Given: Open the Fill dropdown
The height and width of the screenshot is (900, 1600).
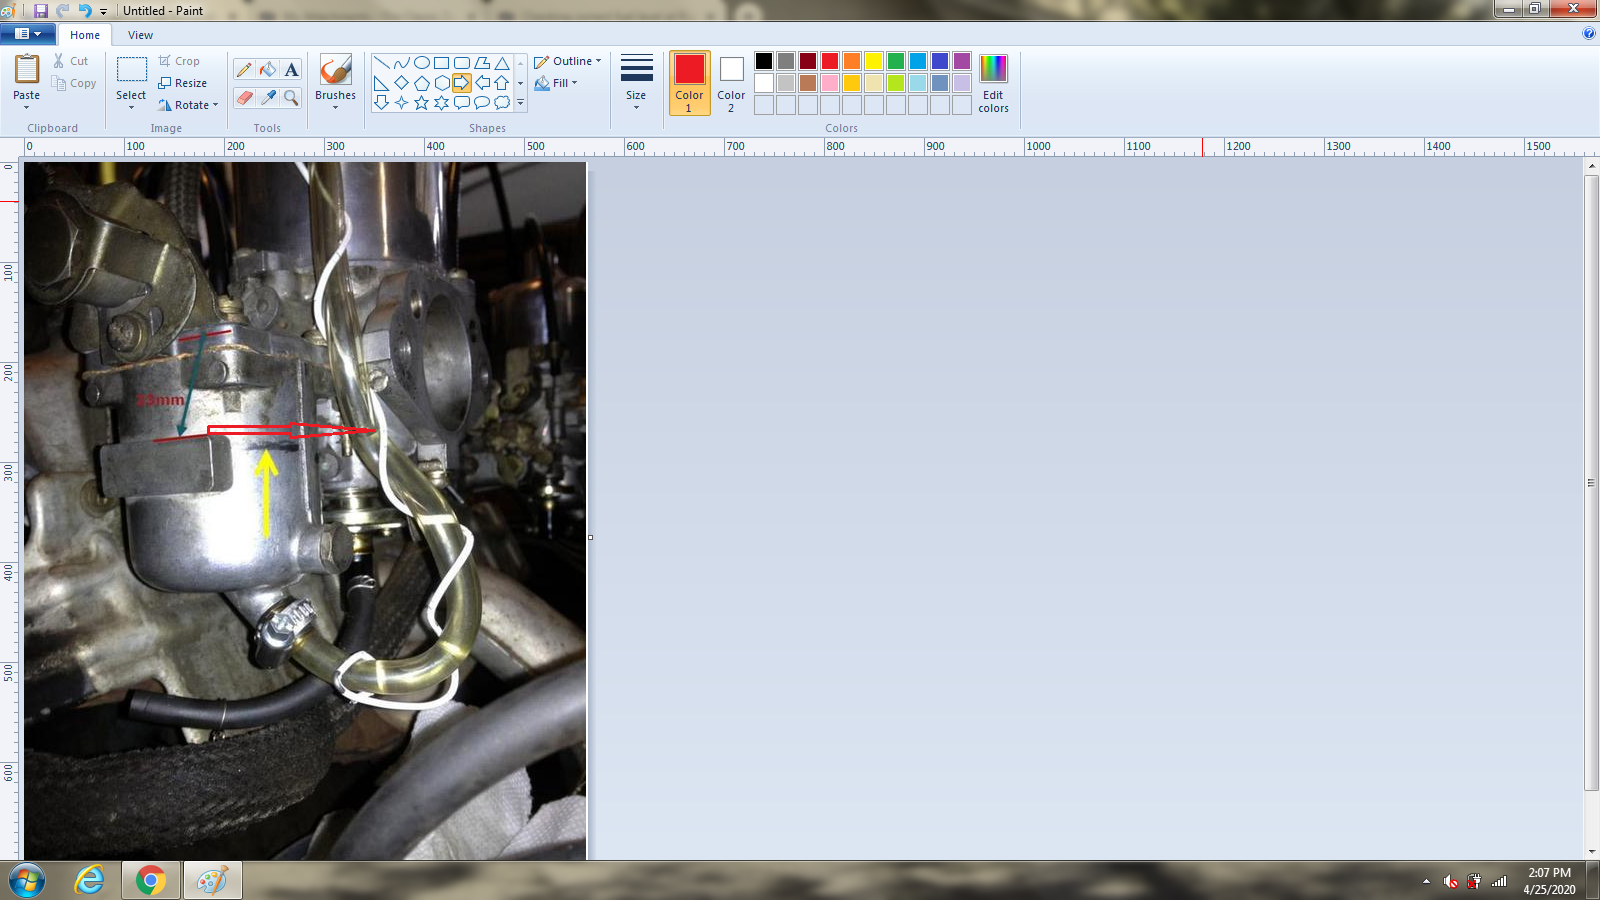Looking at the screenshot, I should (x=557, y=83).
